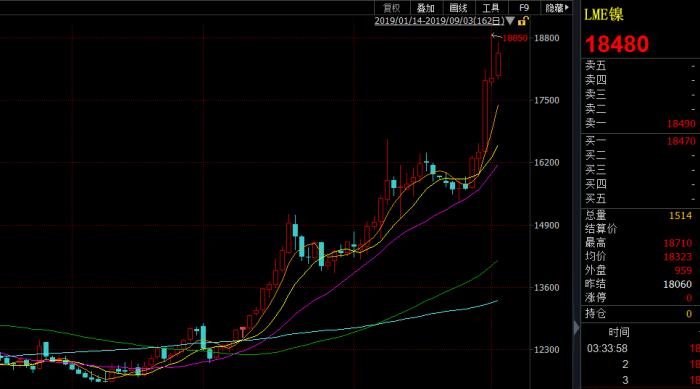Click the F9 button
This screenshot has height=389, width=700.
tap(524, 8)
